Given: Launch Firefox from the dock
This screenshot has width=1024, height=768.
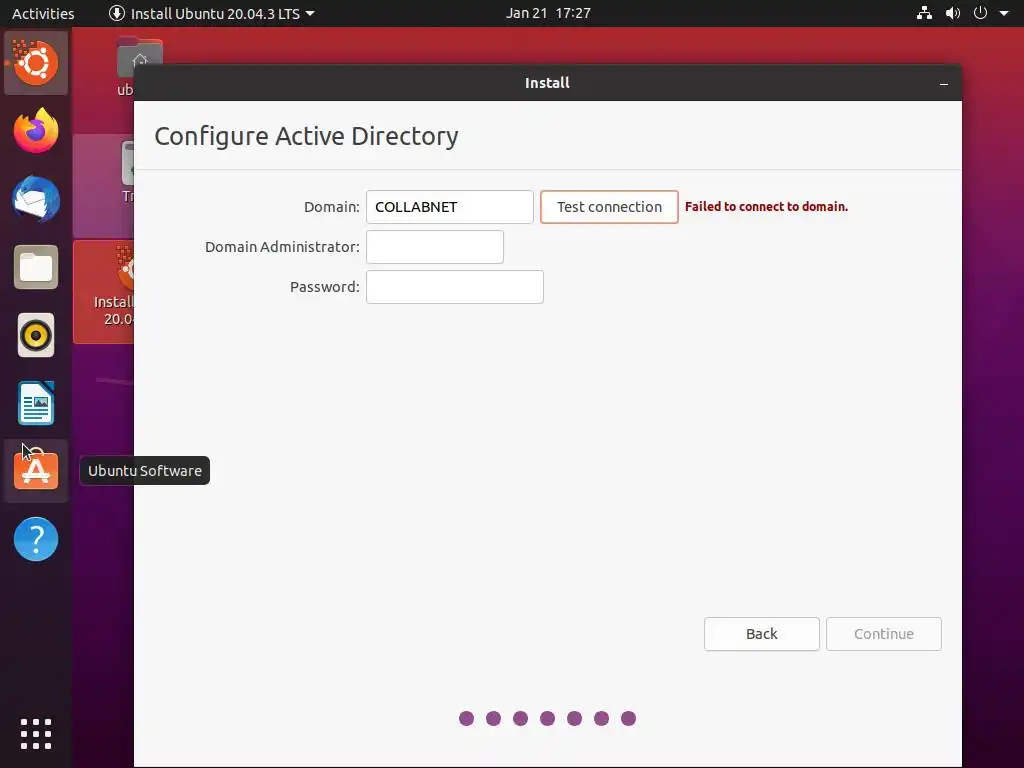Looking at the screenshot, I should point(36,131).
